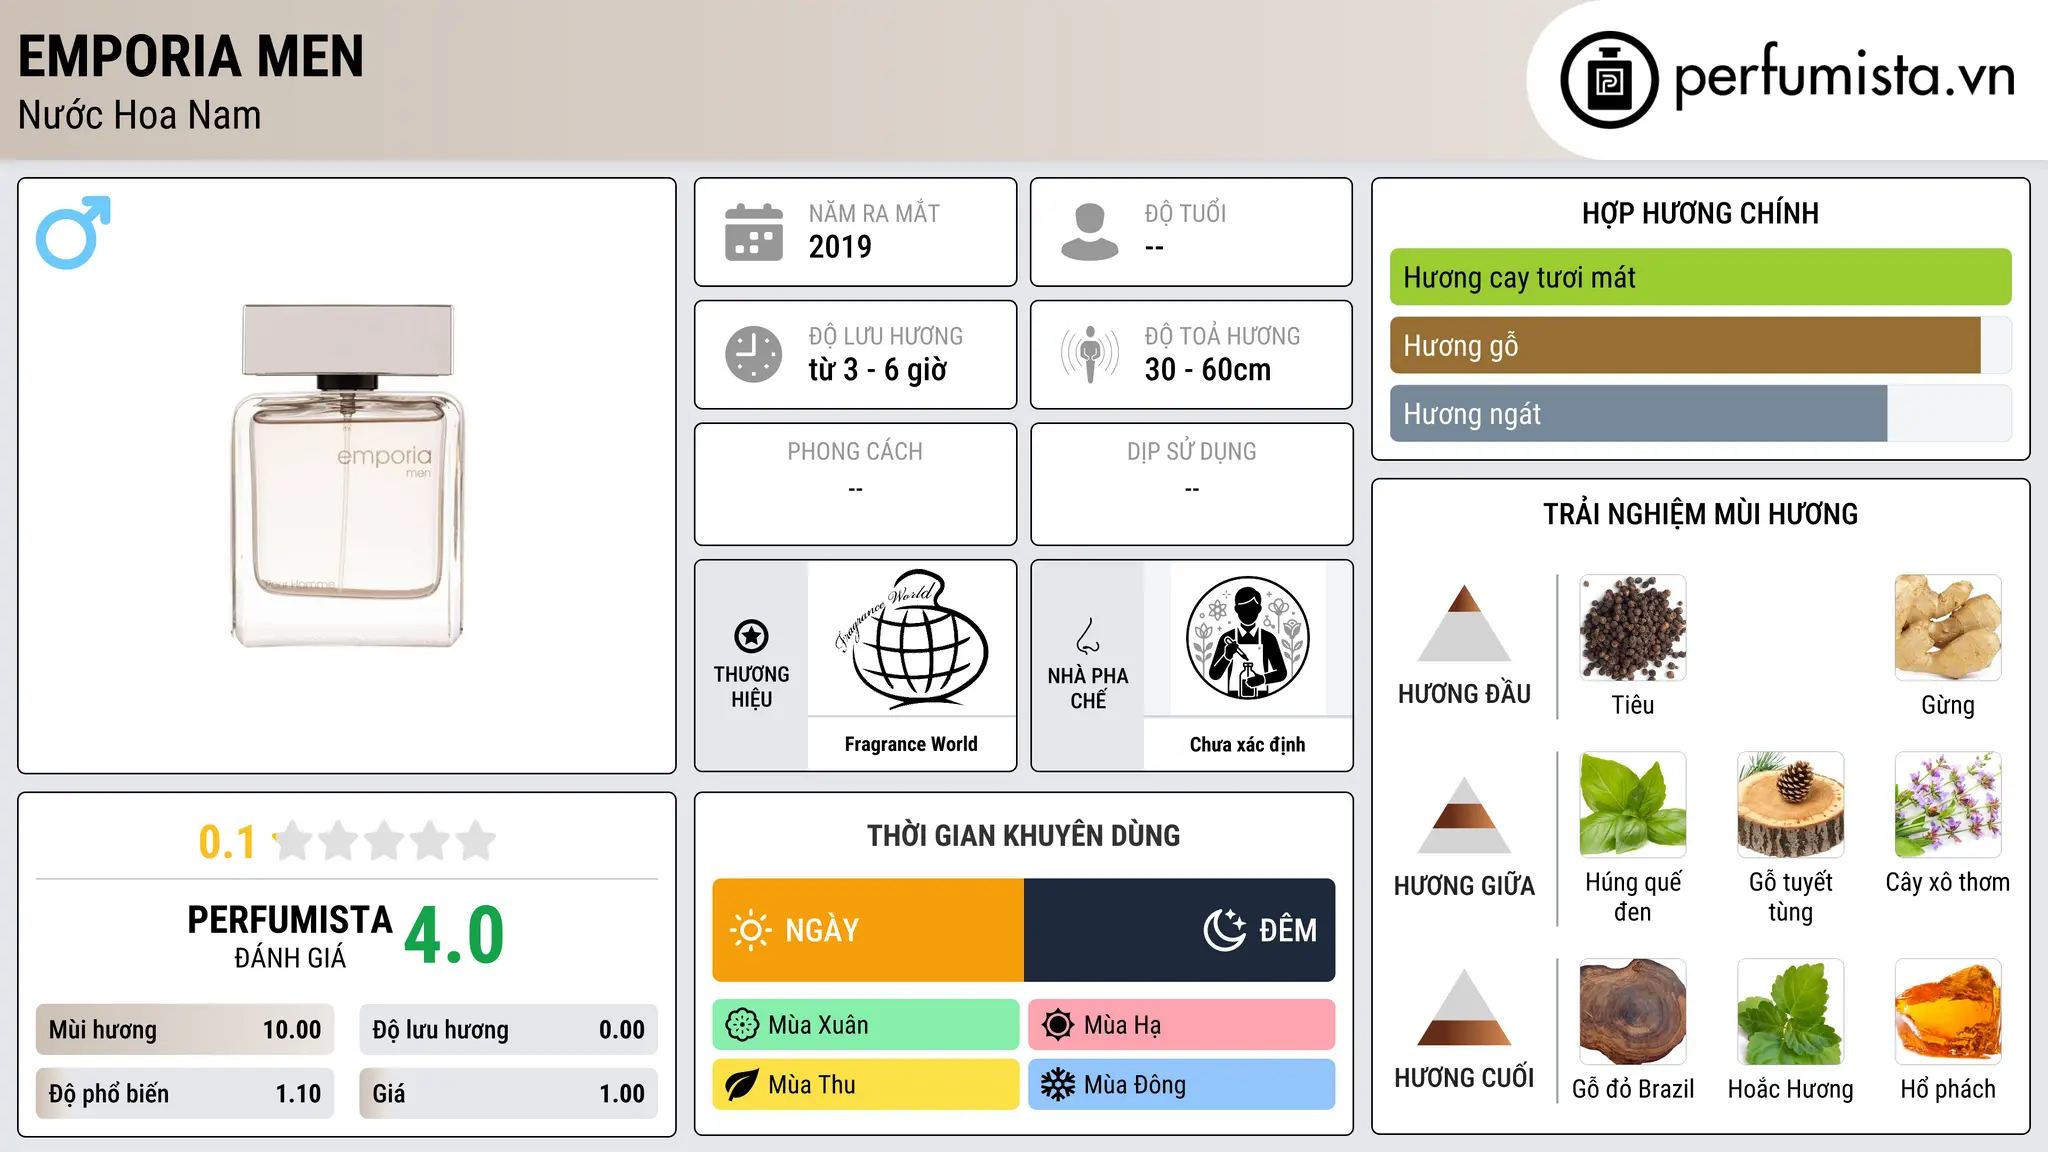This screenshot has height=1152, width=2048.
Task: Open the perfumista.vn site name
Action: point(1845,76)
